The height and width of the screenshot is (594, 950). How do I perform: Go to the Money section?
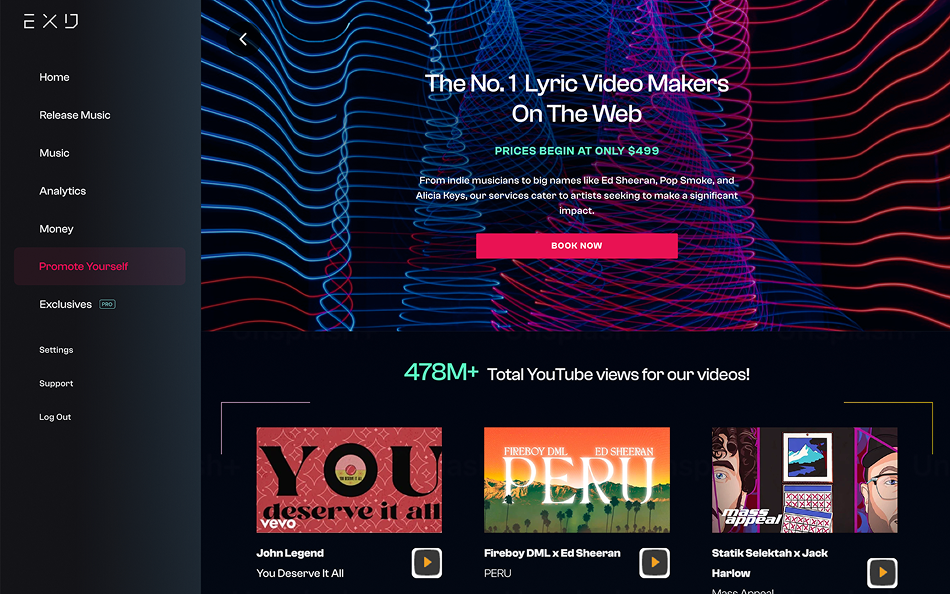pyautogui.click(x=56, y=229)
